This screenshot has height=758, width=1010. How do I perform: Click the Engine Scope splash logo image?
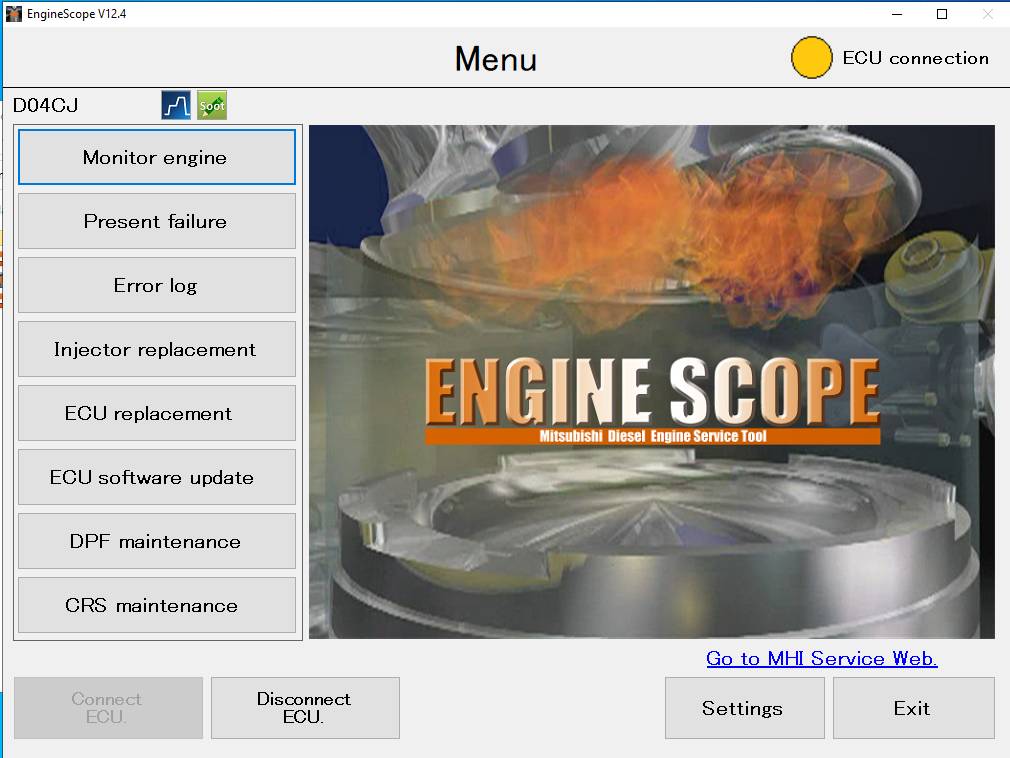651,381
